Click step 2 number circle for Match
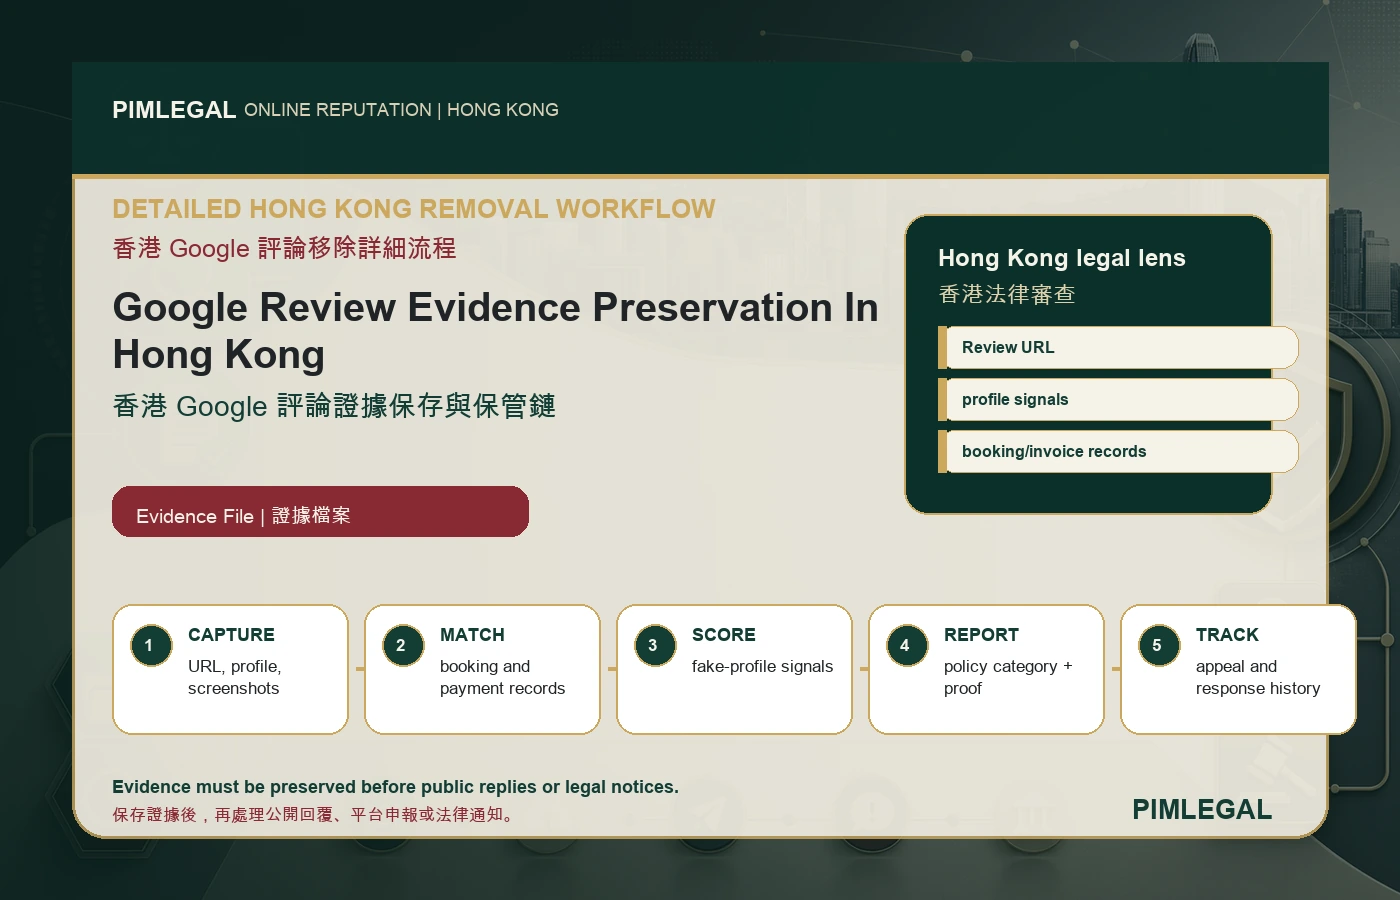 pos(403,645)
